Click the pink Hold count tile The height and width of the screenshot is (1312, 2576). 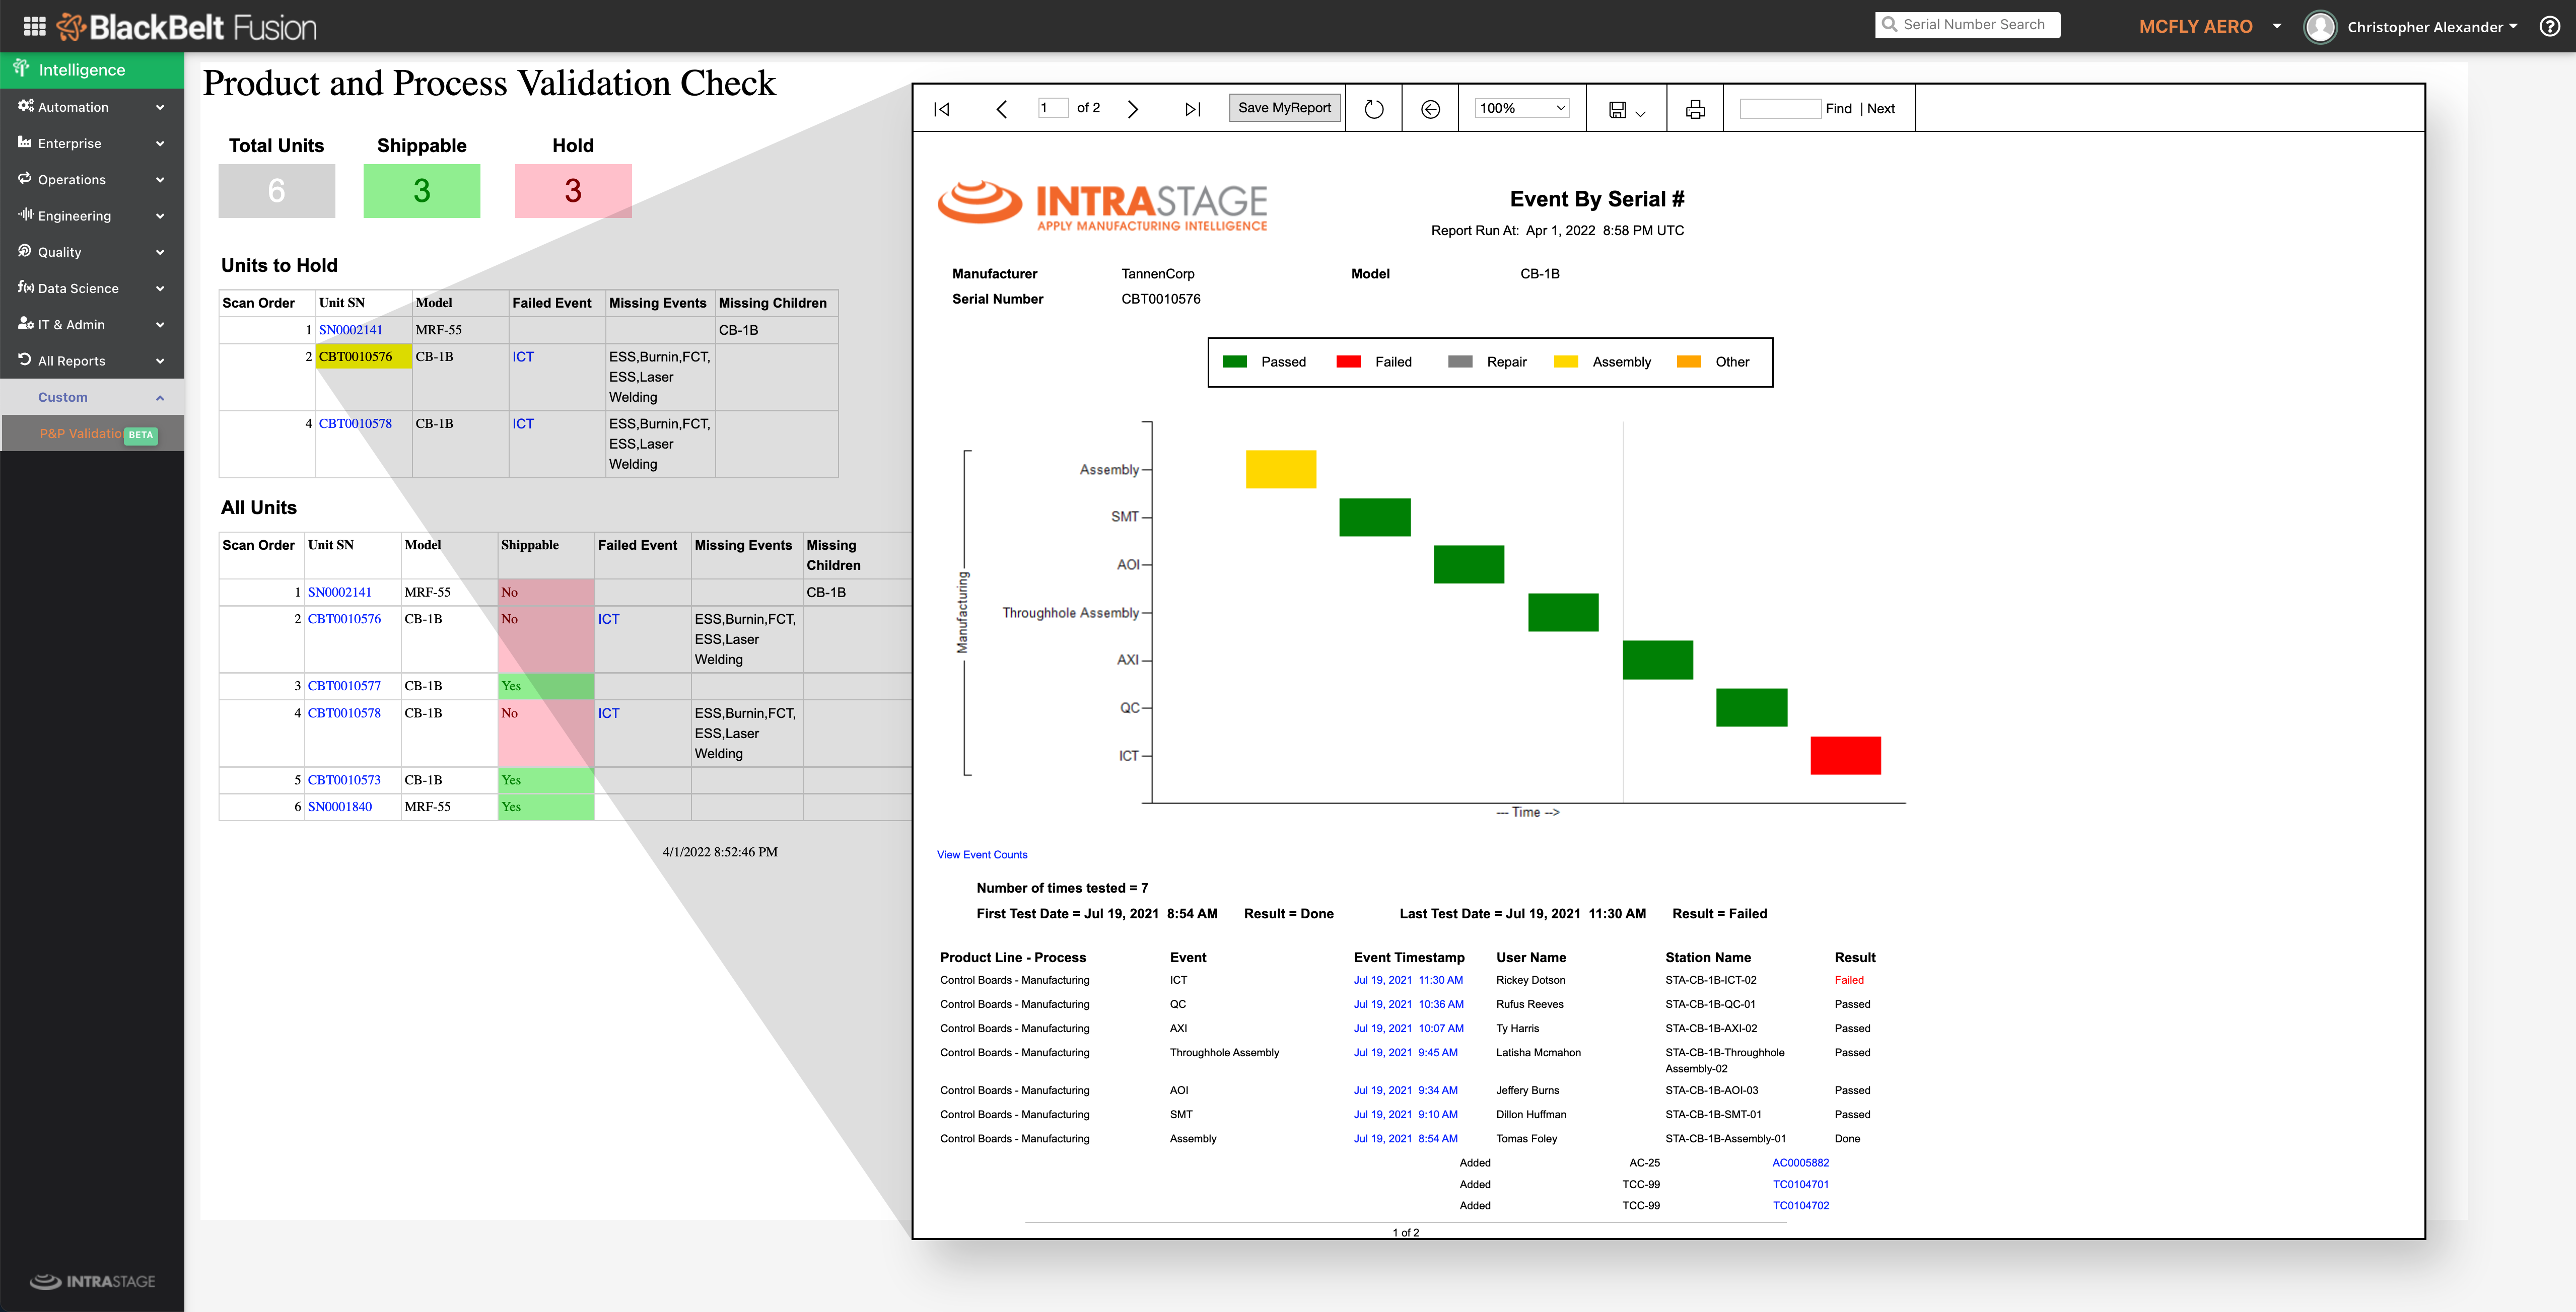pos(573,191)
